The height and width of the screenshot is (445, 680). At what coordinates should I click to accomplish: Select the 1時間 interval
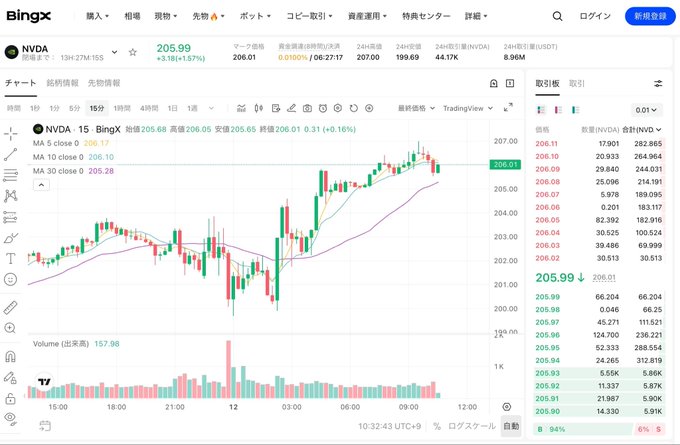point(122,108)
